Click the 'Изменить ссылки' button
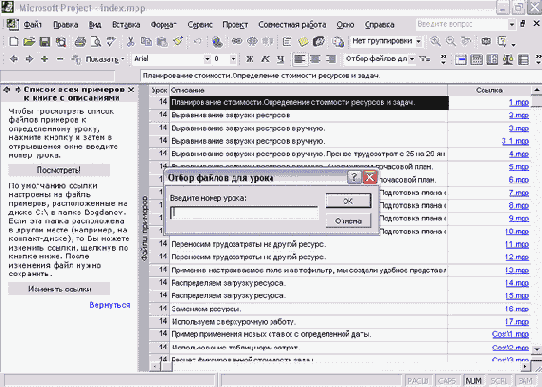 [x=59, y=289]
